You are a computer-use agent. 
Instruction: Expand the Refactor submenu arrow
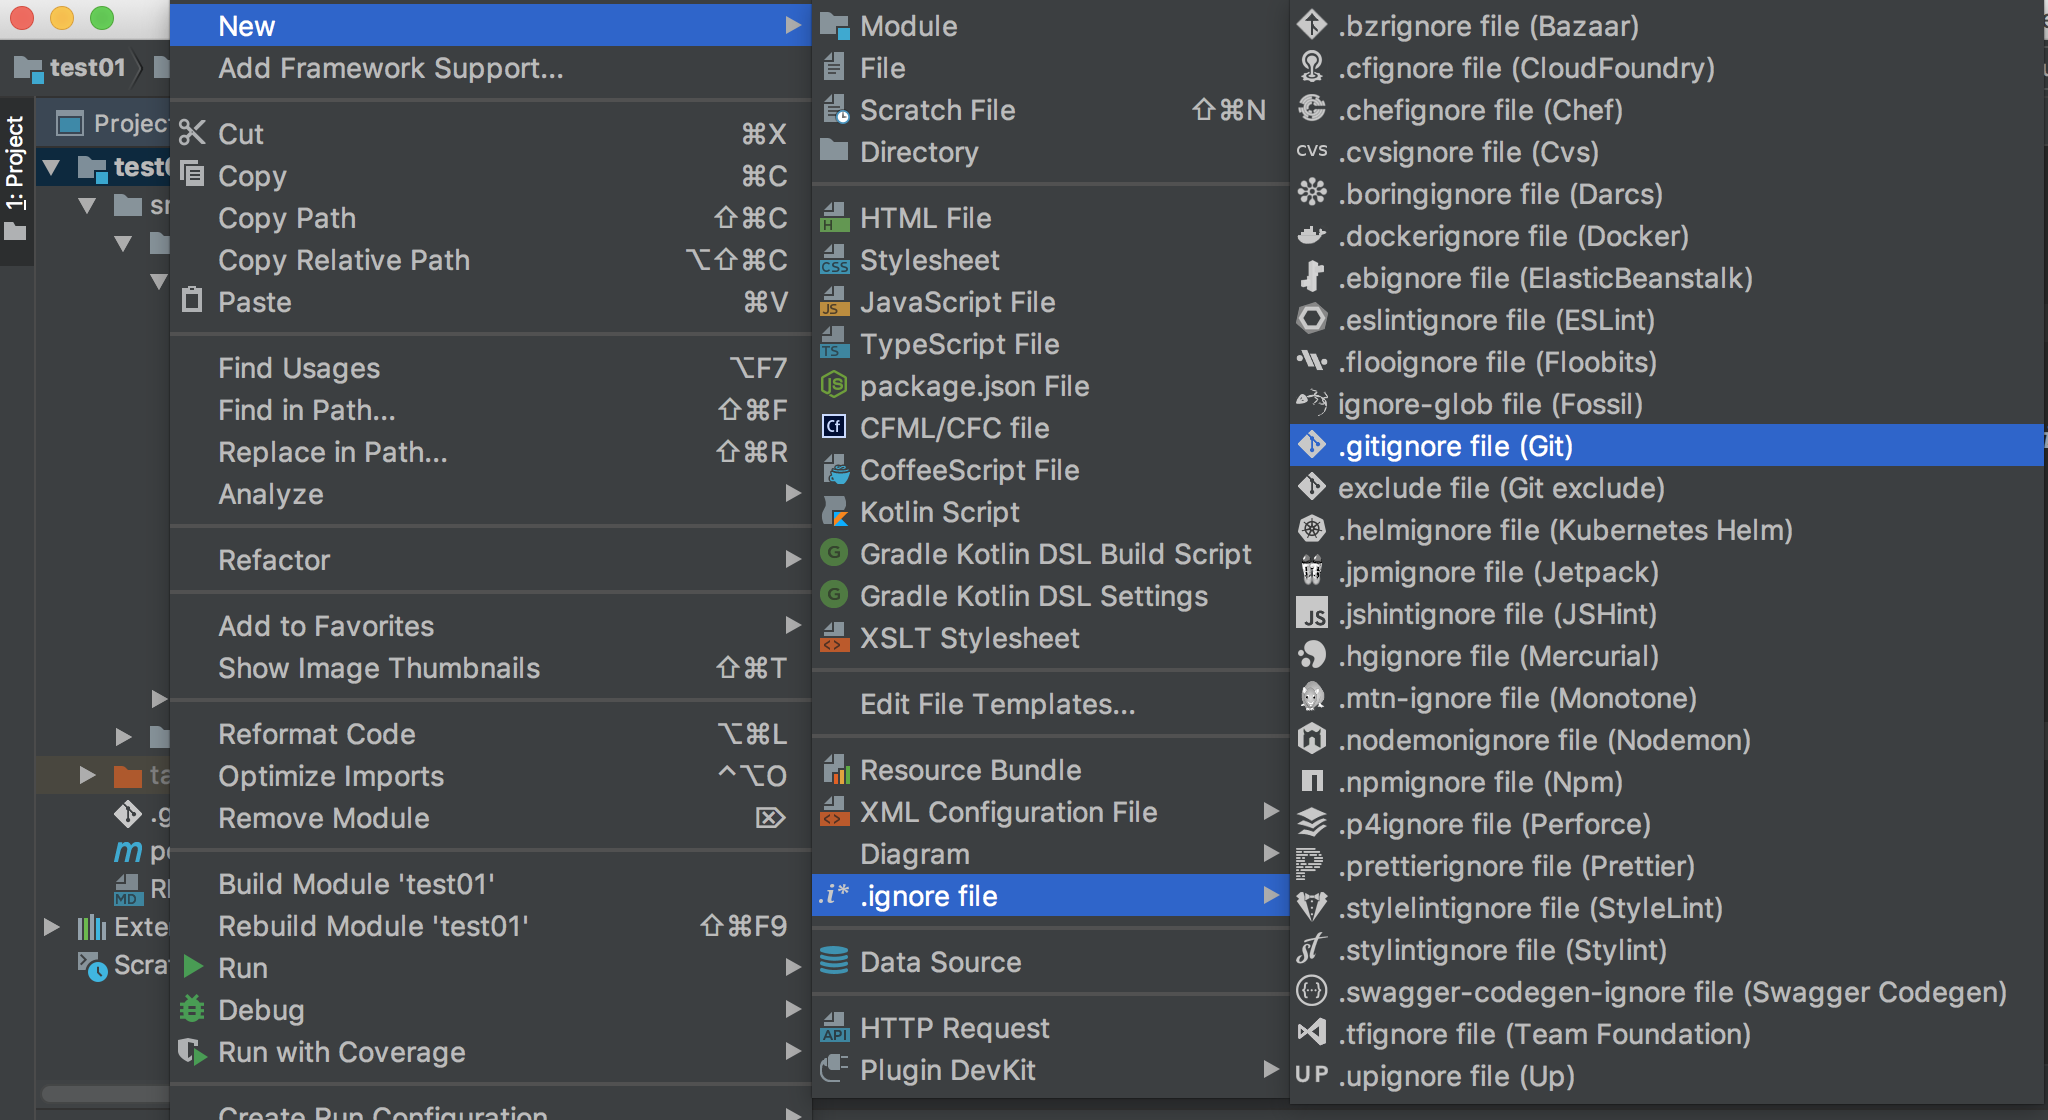(793, 560)
